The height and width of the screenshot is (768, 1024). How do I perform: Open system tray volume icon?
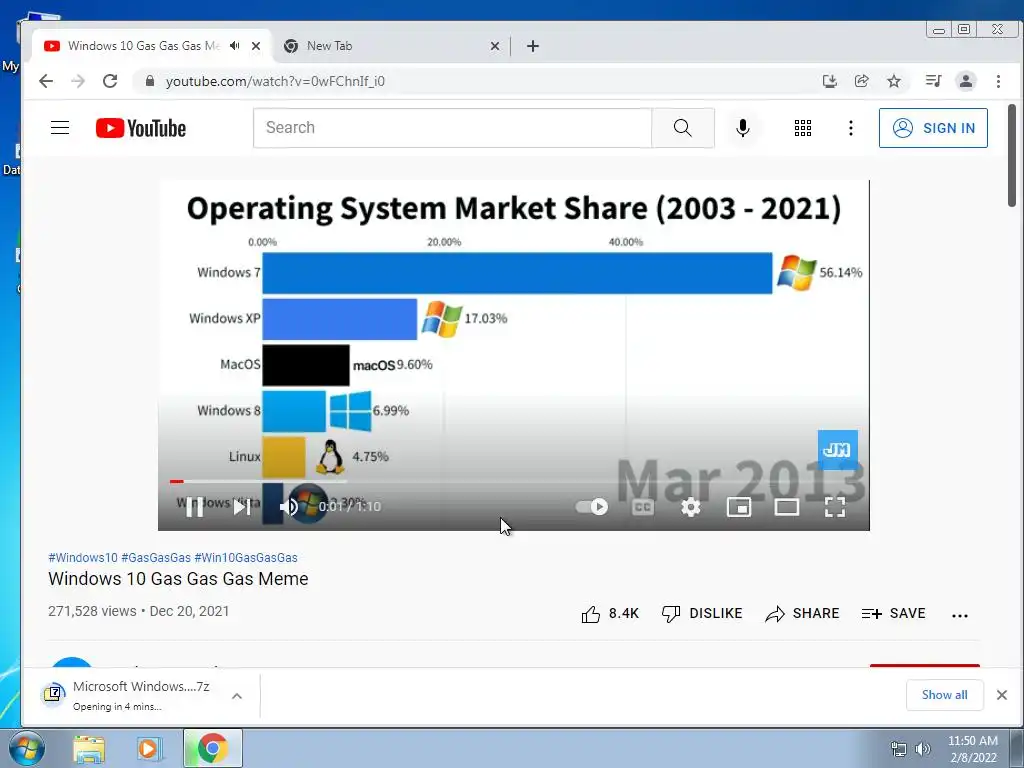coord(923,749)
